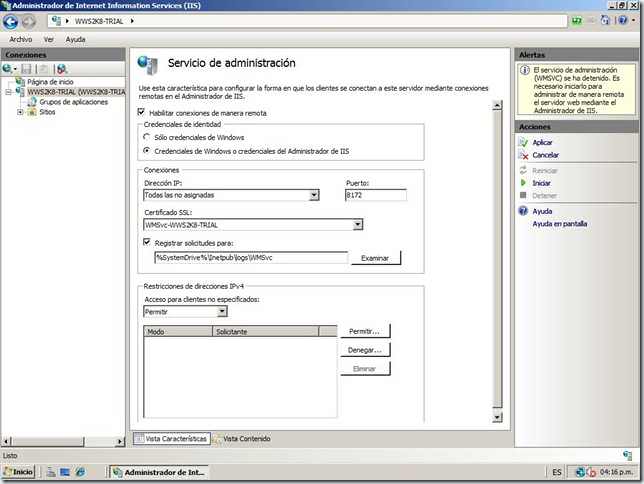Click the green refresh icon beside the address bar
Screen dimensions: 644x484
pos(577,21)
